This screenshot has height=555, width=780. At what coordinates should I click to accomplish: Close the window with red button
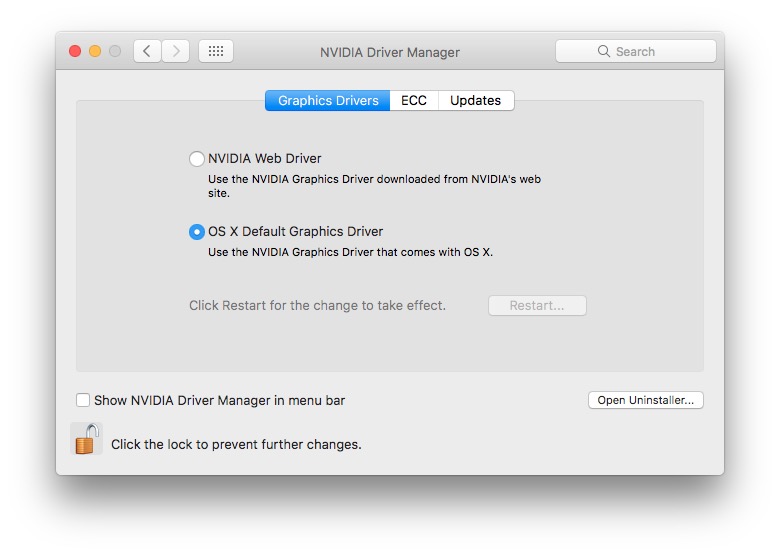click(75, 51)
